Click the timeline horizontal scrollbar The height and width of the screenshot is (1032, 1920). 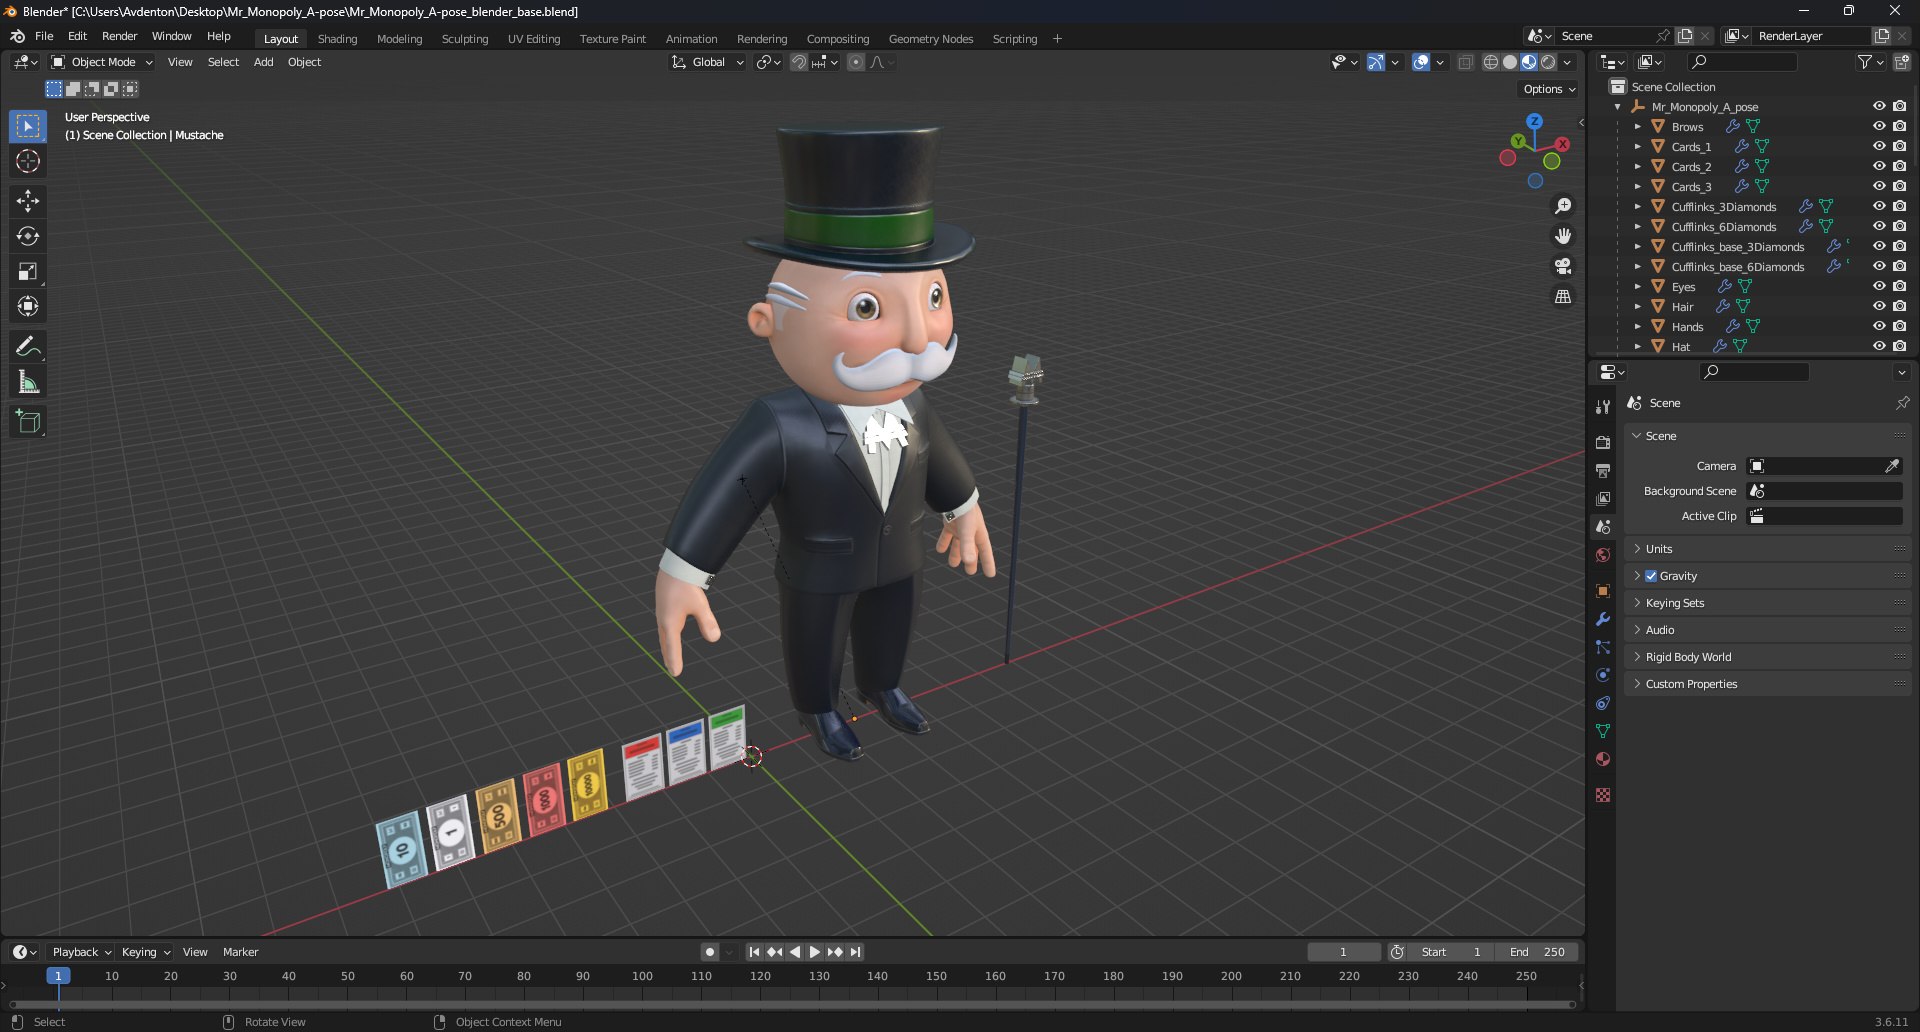click(792, 1004)
